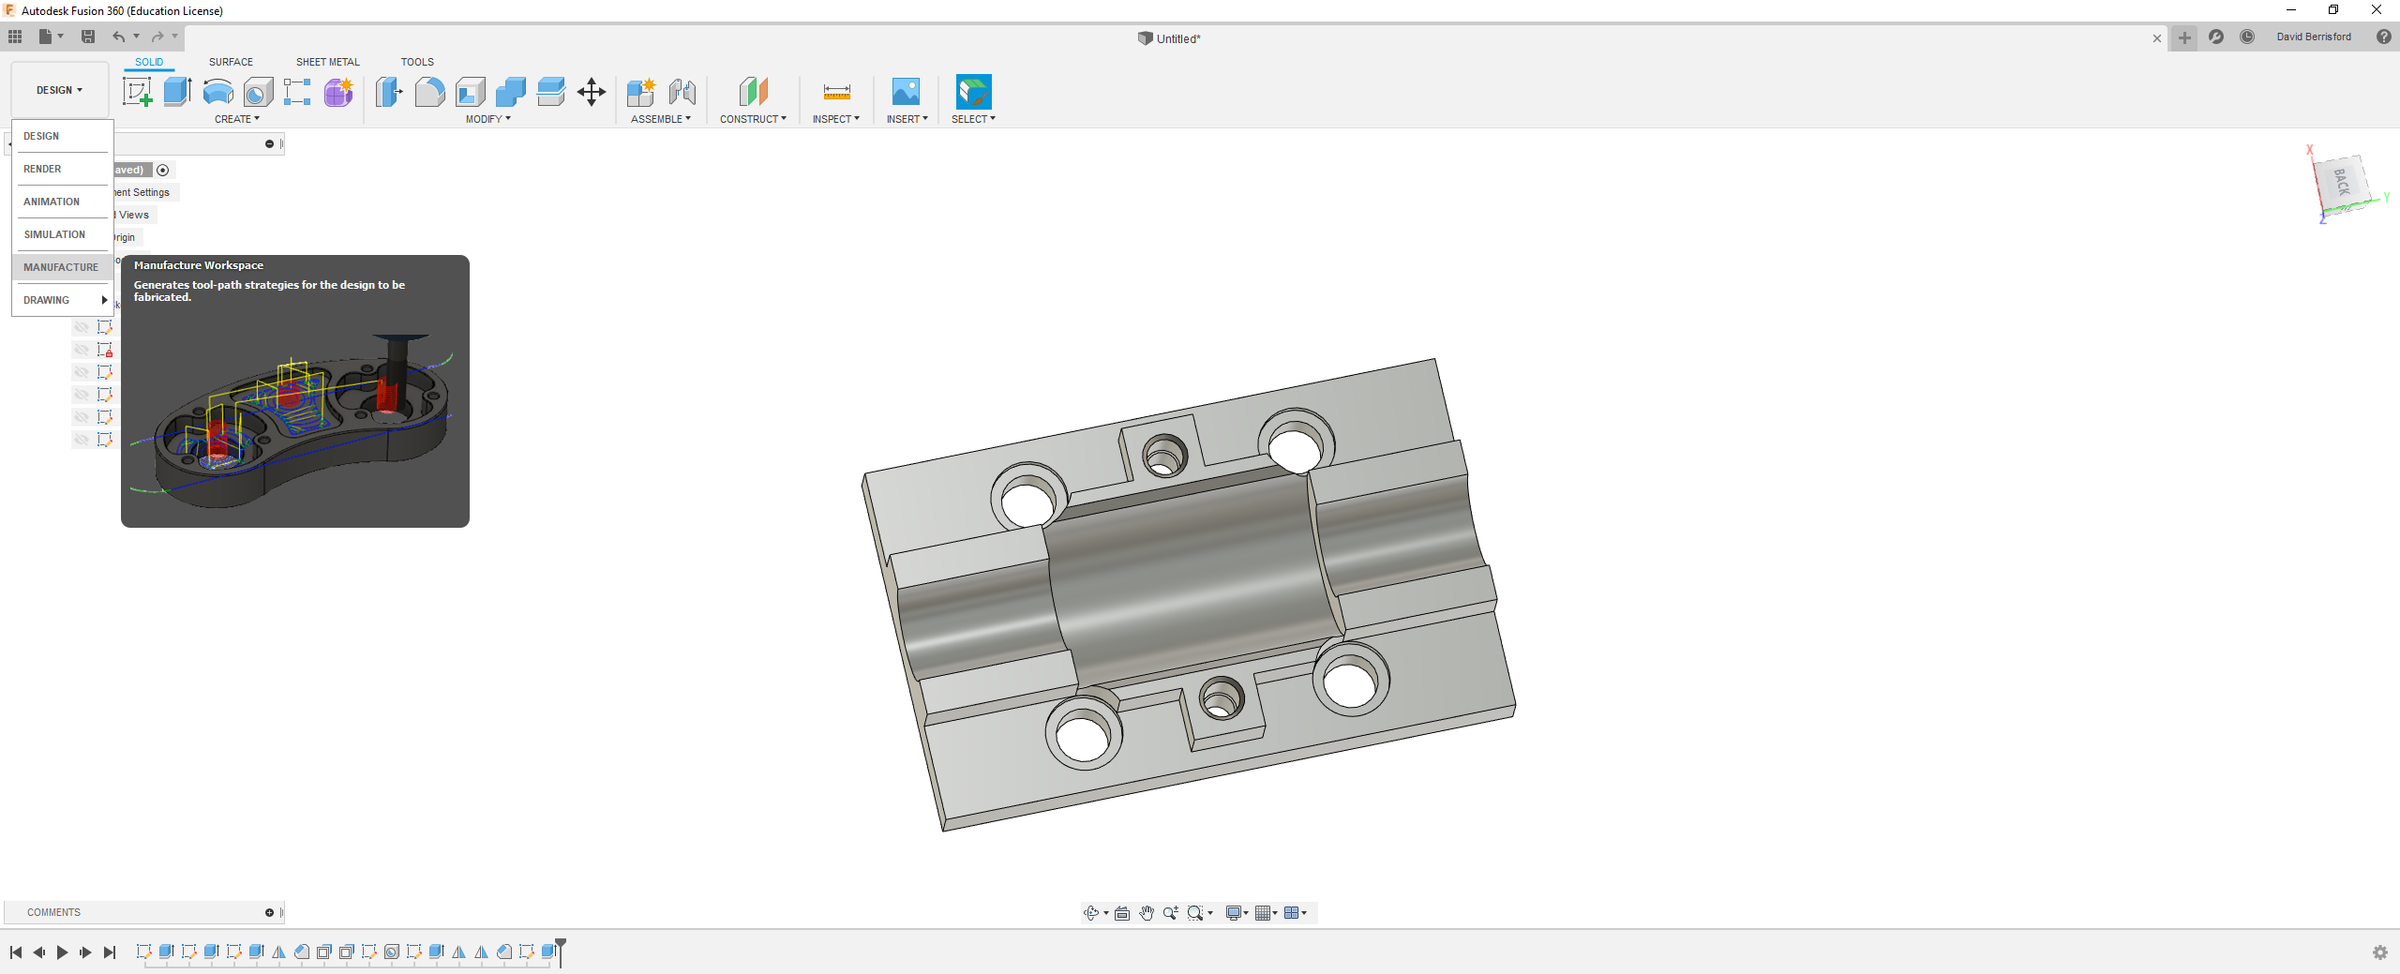The width and height of the screenshot is (2400, 974).
Task: Select MANUFACTURE from workspace menu
Action: tap(61, 267)
